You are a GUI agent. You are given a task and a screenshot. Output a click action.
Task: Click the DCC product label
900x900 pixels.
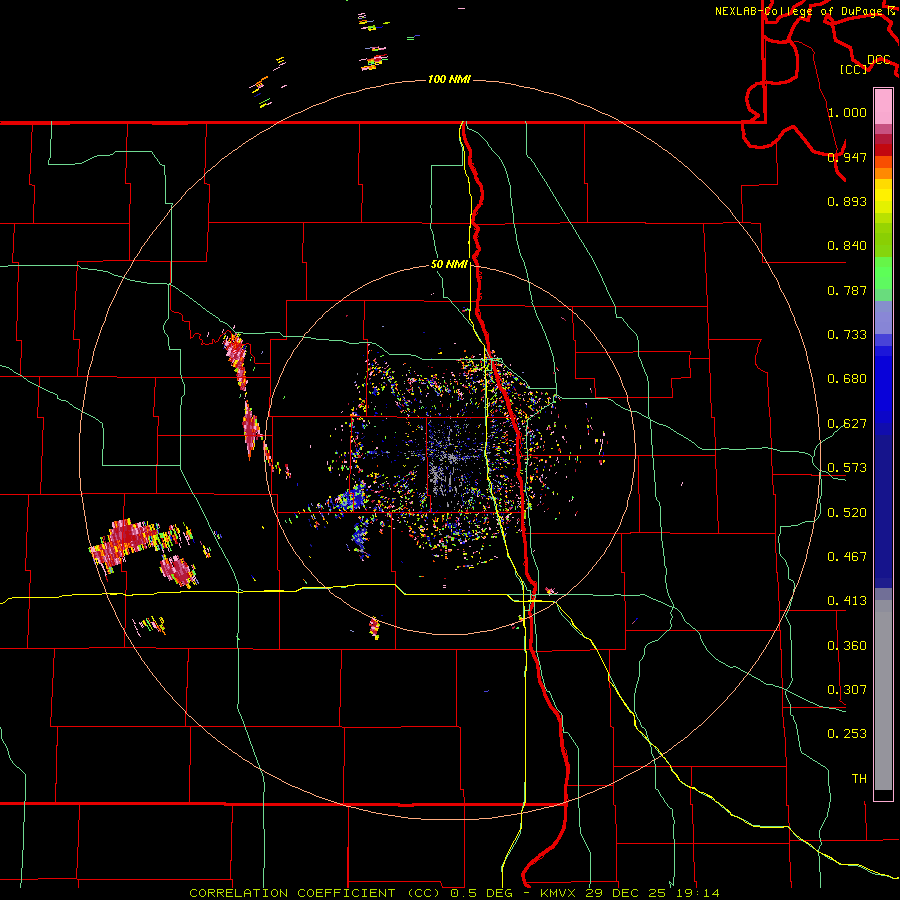[x=879, y=60]
